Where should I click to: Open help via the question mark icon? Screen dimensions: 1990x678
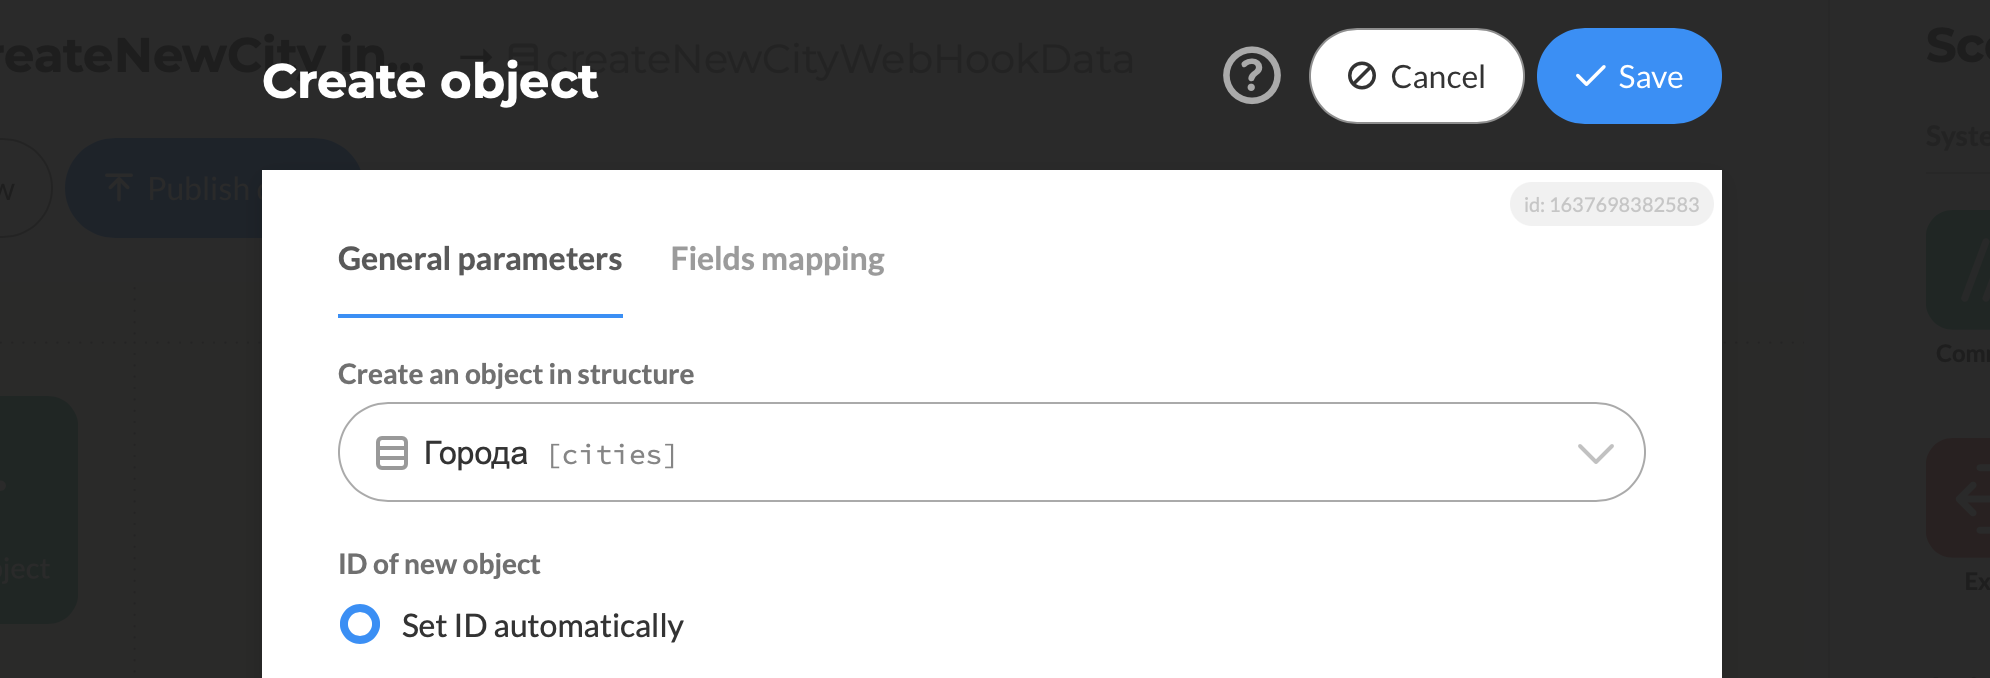point(1251,75)
